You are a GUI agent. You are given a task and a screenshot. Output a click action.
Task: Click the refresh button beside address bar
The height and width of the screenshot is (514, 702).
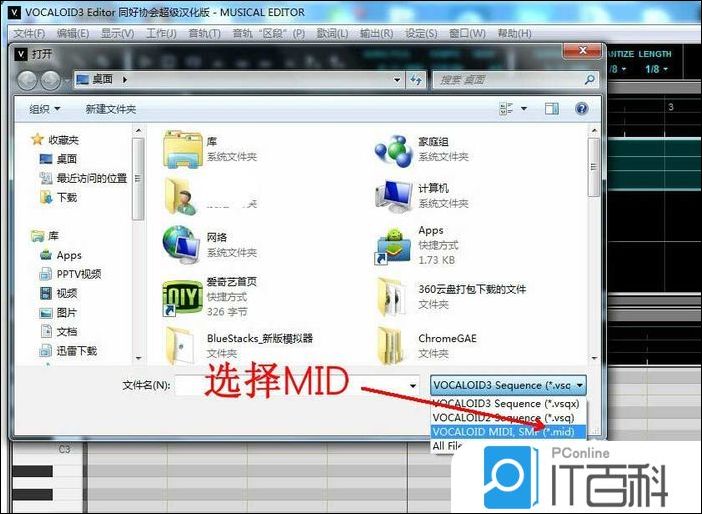416,80
